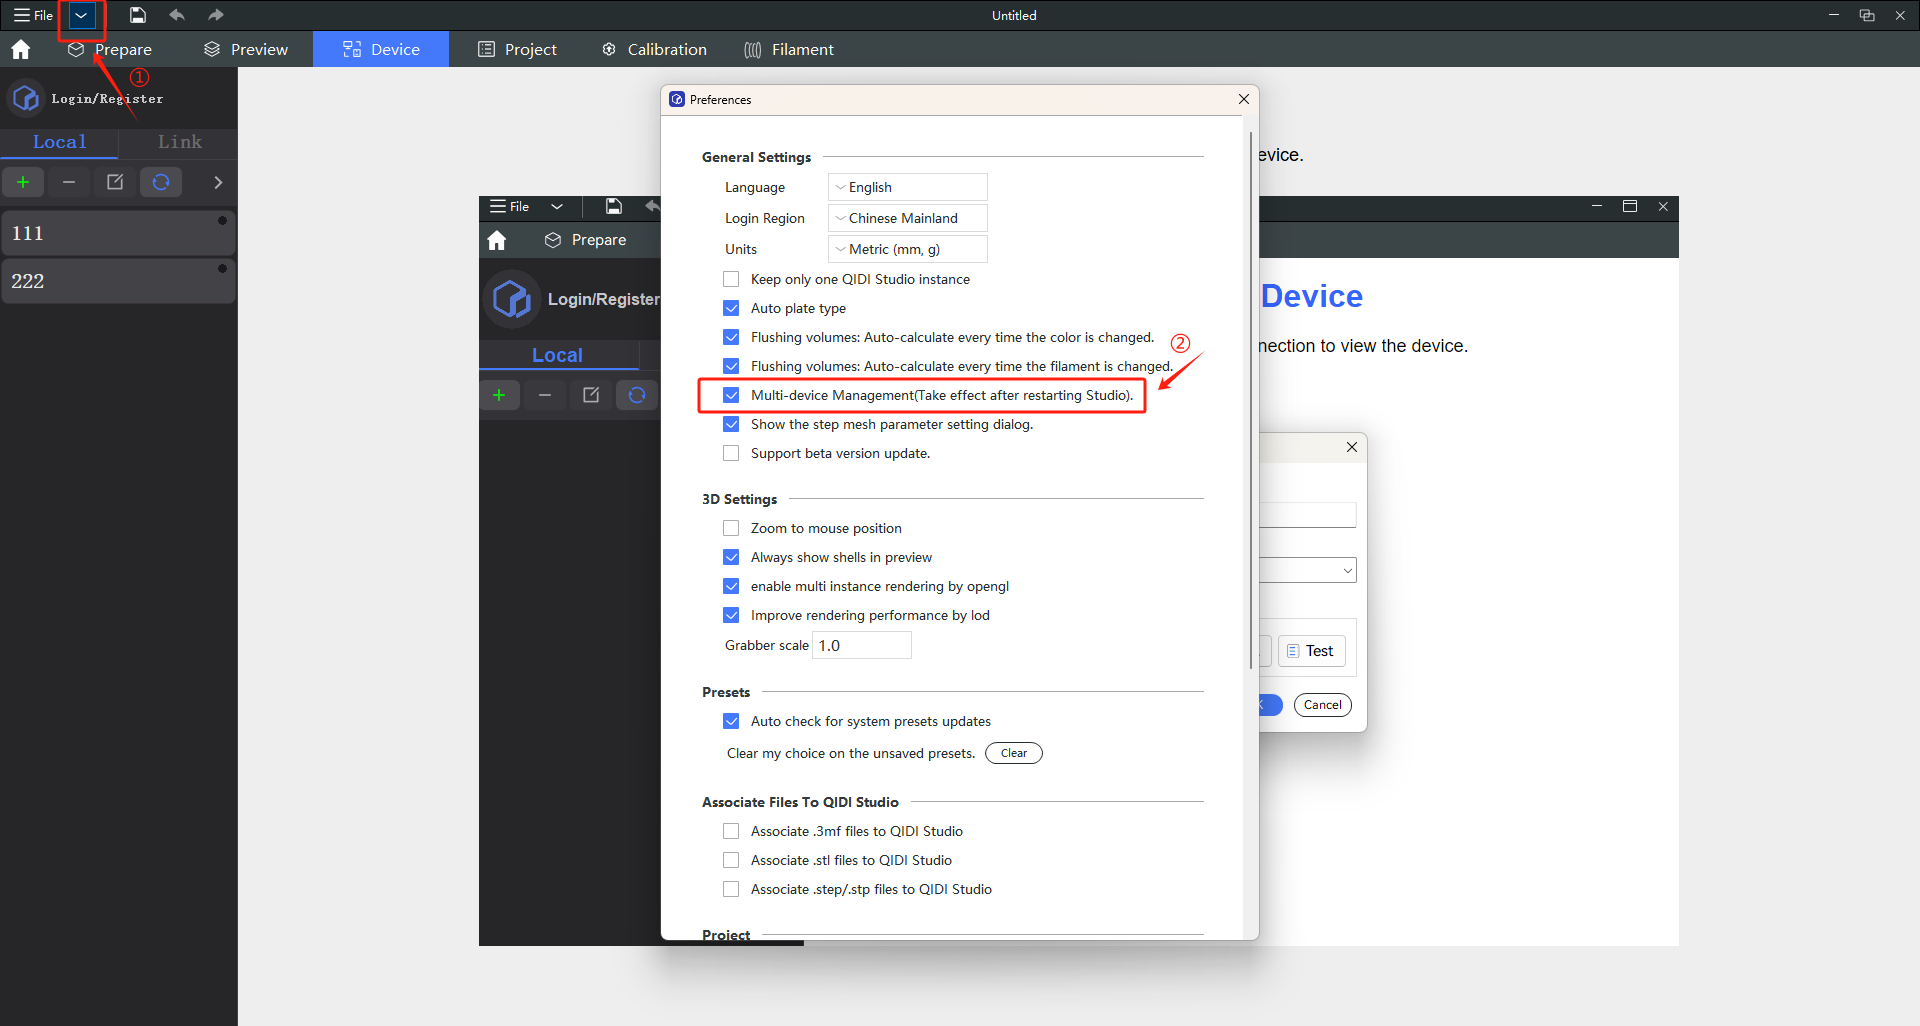The width and height of the screenshot is (1920, 1026).
Task: Toggle Always show shells in preview
Action: 731,557
